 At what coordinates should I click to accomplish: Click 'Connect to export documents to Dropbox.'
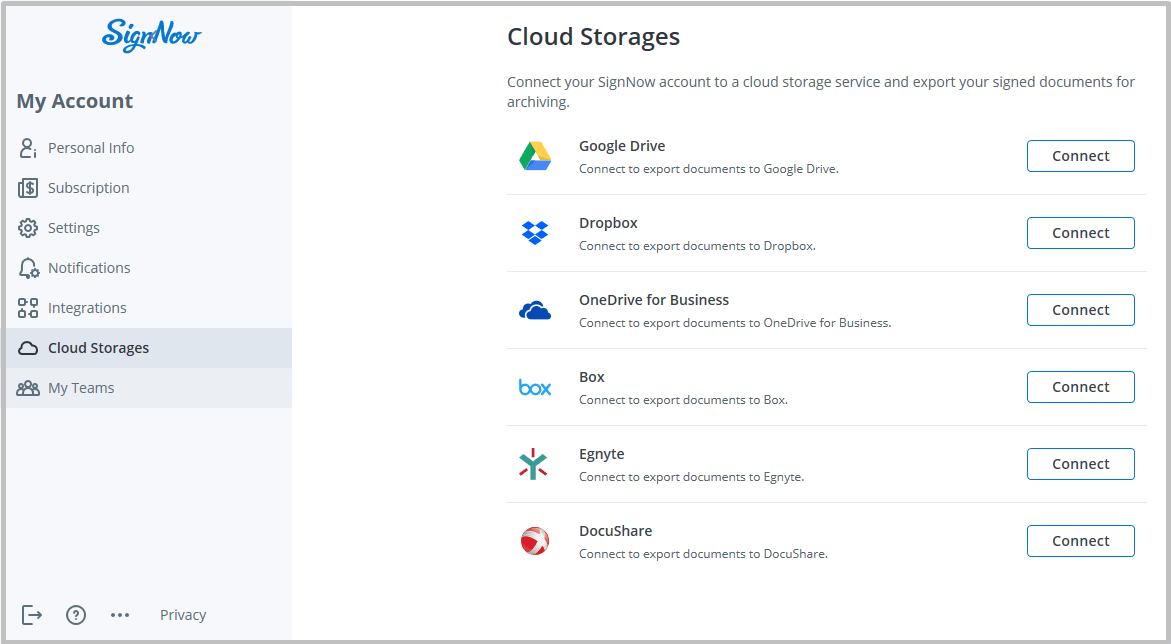pos(698,246)
